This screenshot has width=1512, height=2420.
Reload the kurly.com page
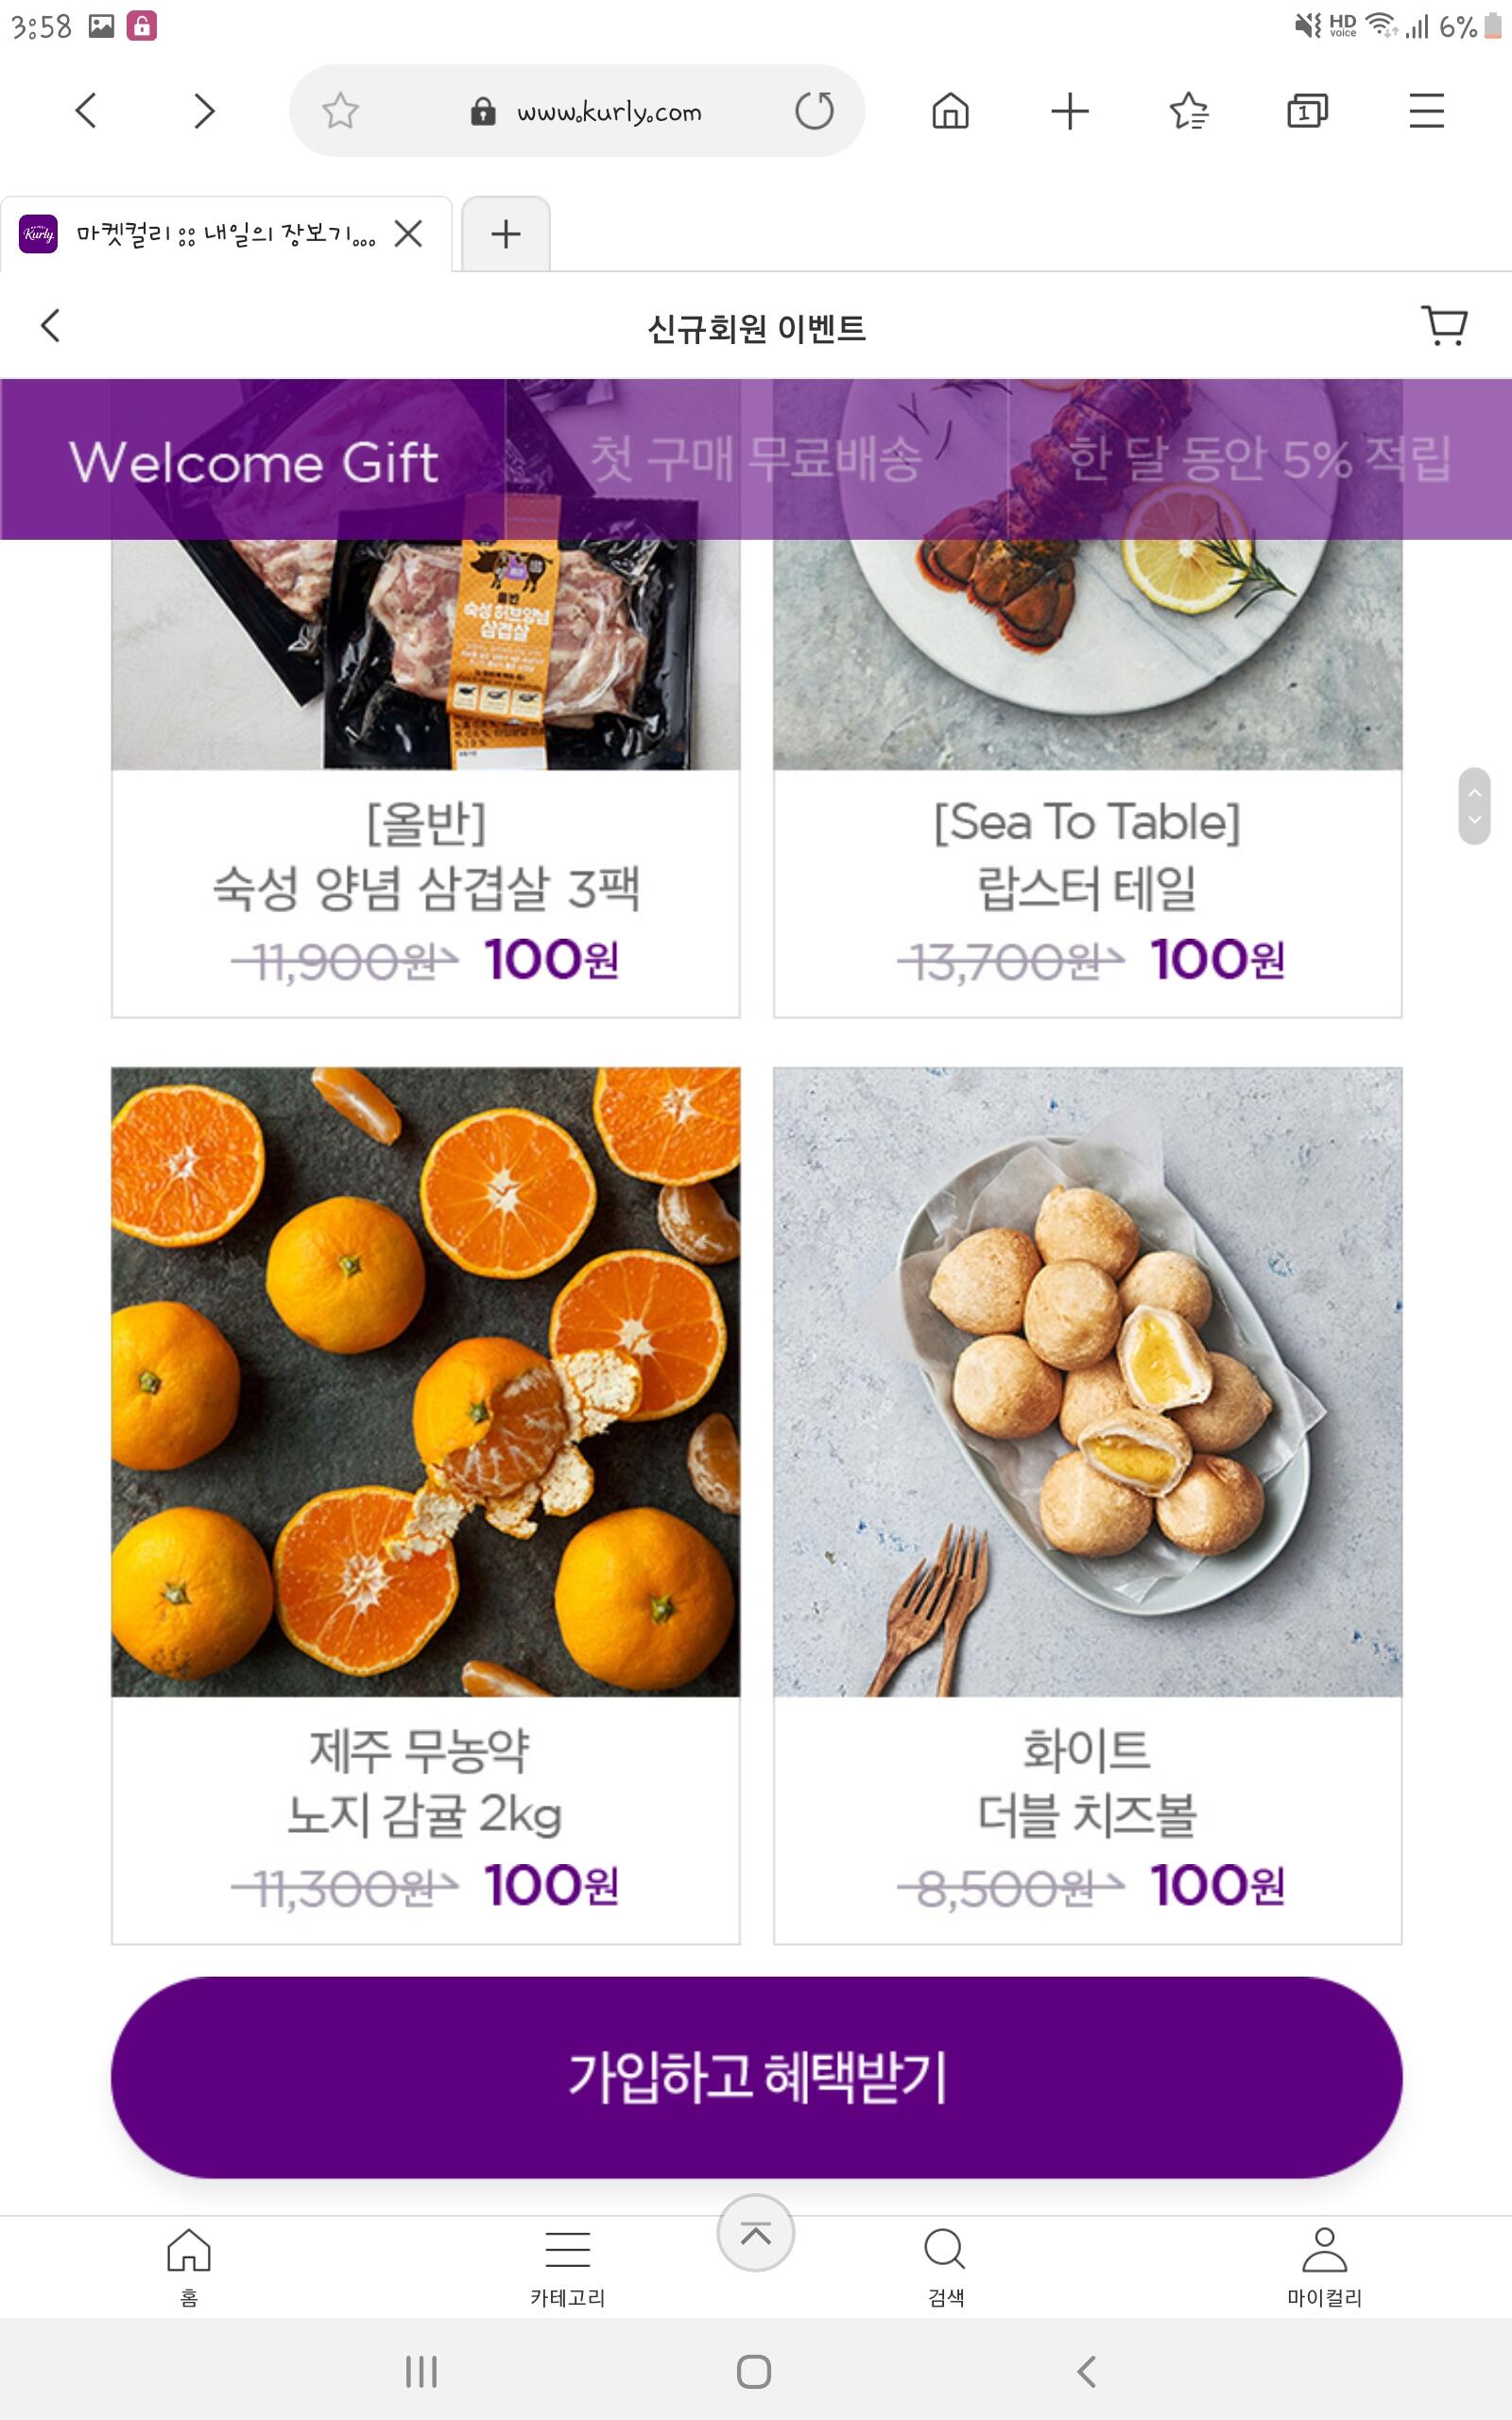[x=814, y=111]
